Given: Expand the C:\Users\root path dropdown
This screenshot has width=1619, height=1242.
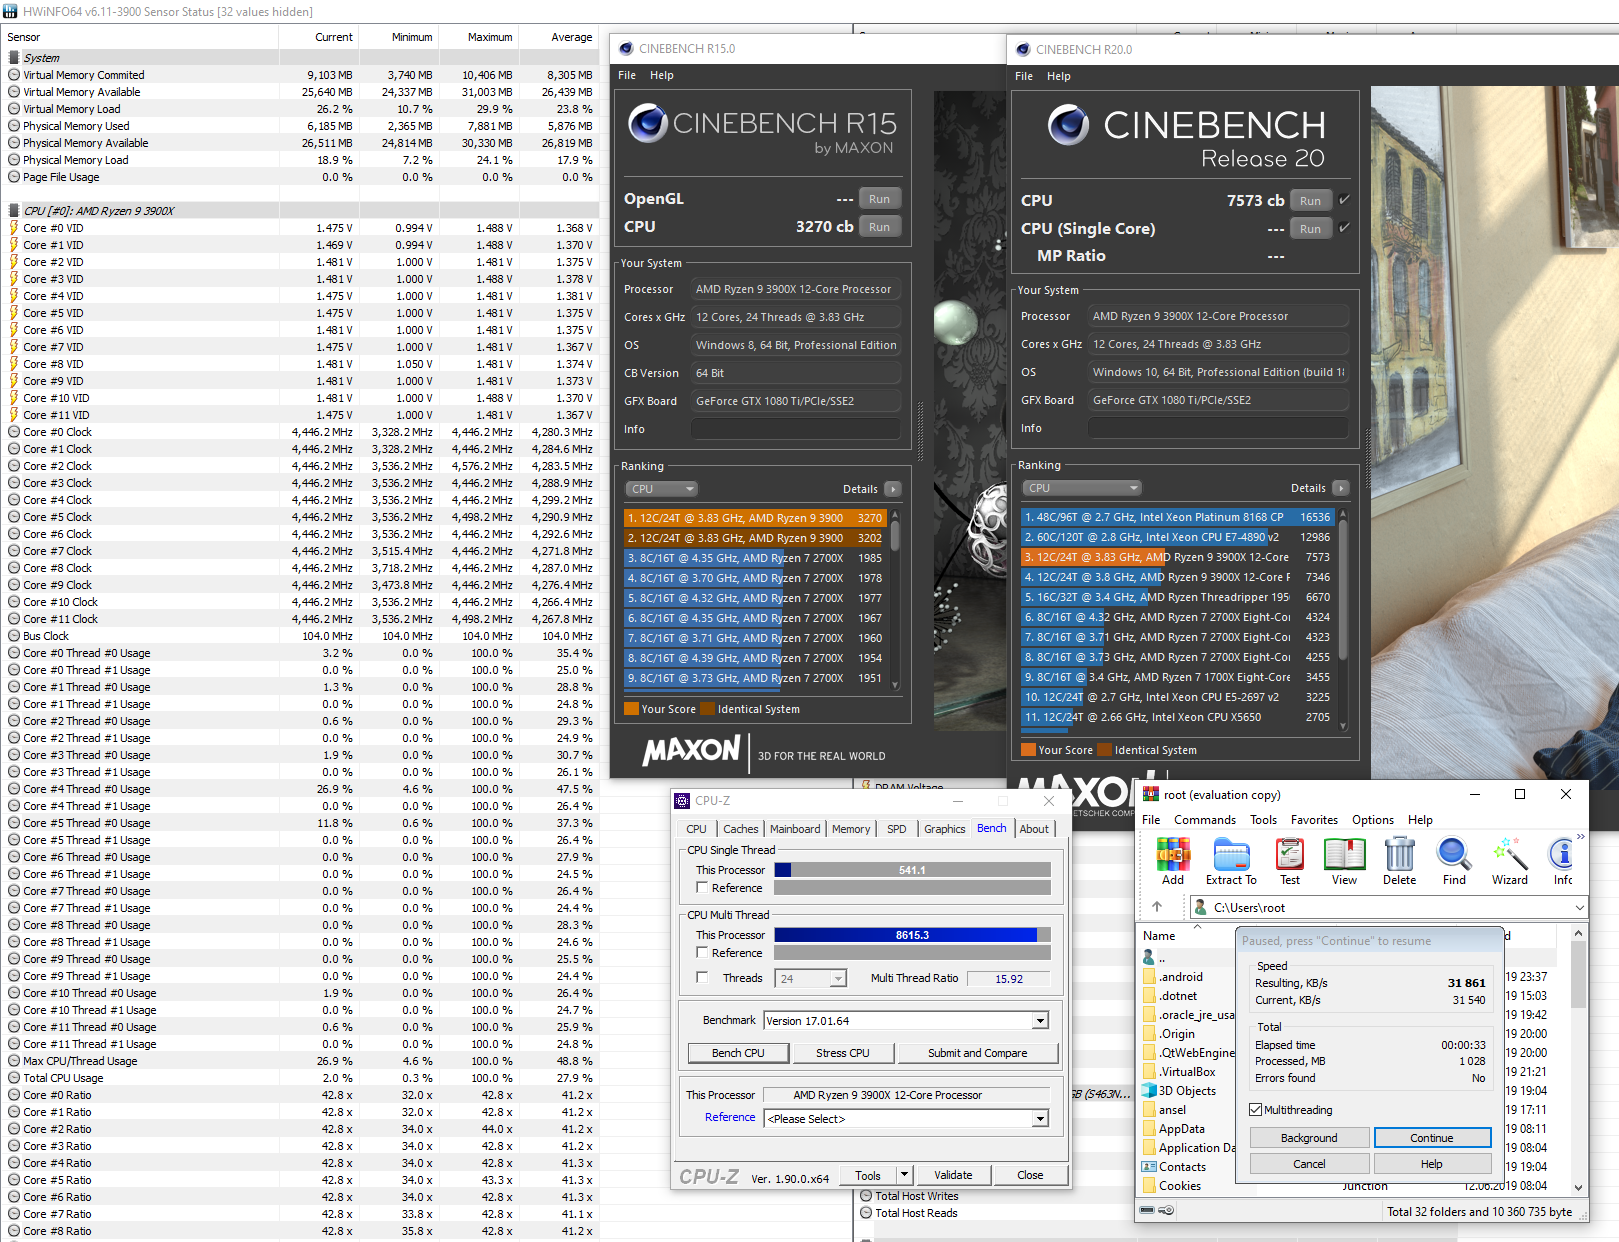Looking at the screenshot, I should click(1580, 908).
